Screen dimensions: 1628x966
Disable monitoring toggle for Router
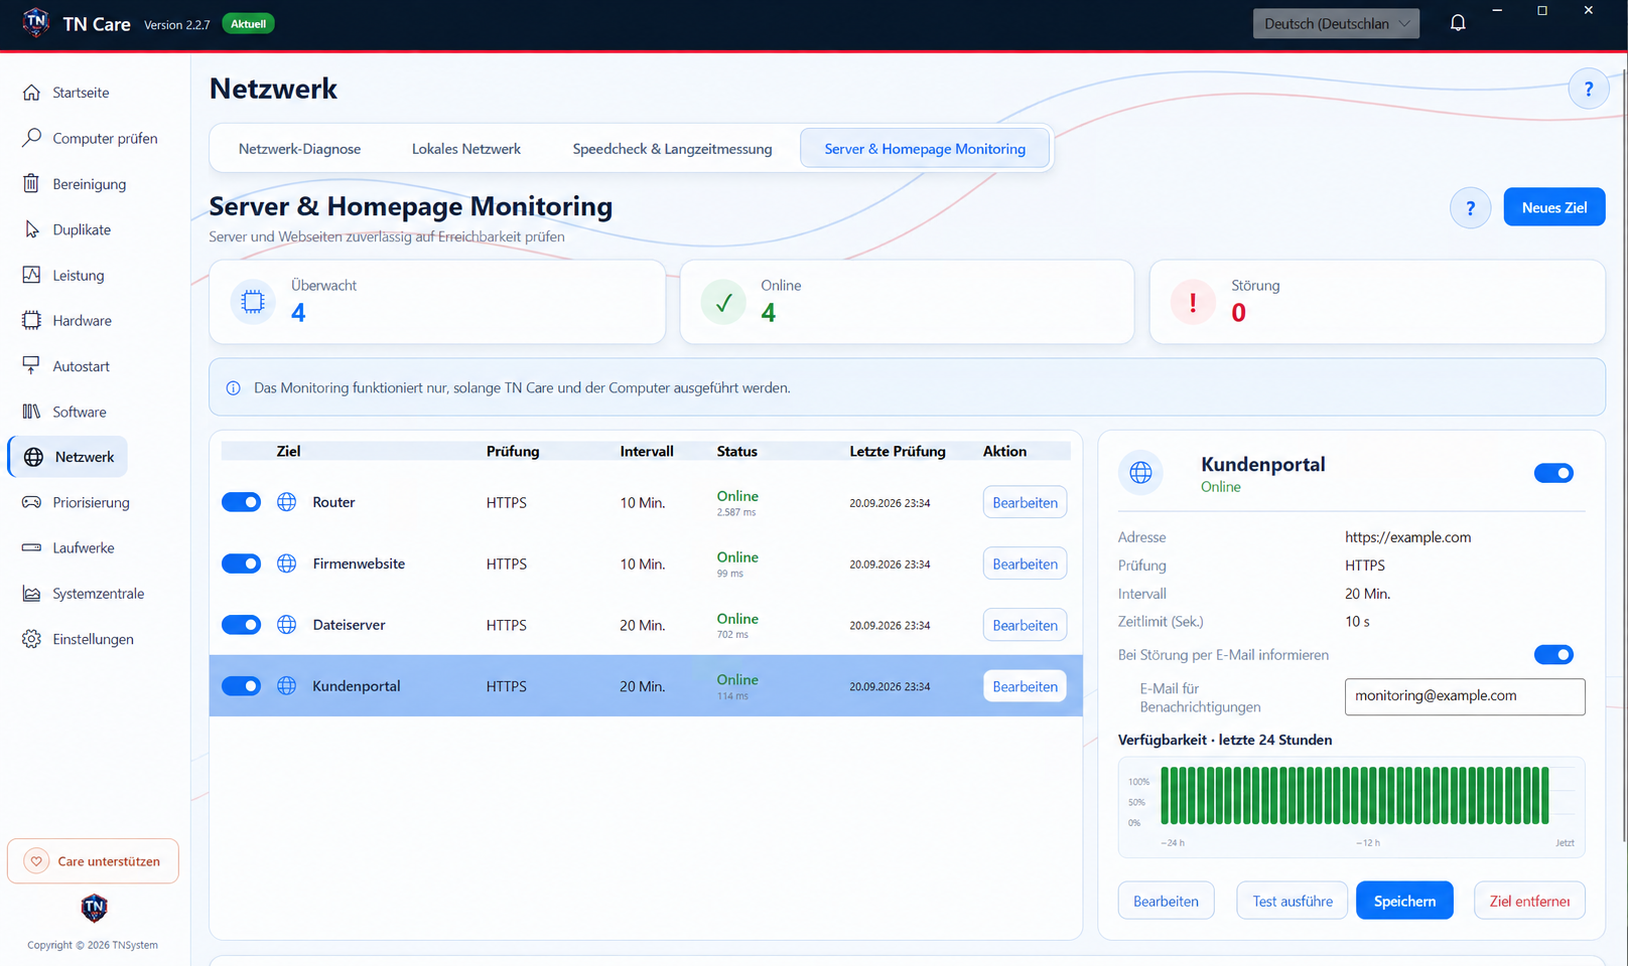click(241, 502)
